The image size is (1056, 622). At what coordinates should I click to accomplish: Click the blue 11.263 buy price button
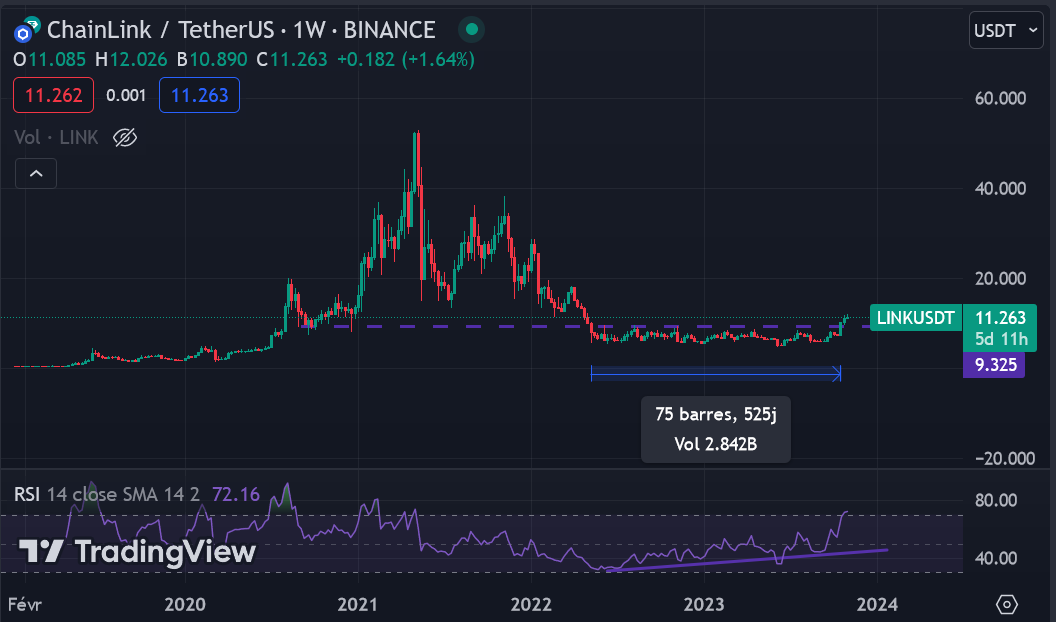coord(199,96)
